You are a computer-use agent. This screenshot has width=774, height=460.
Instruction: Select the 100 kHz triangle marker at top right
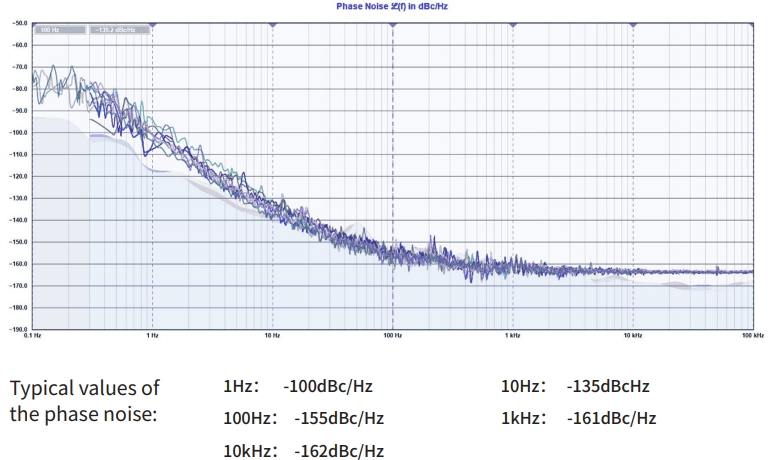(x=751, y=23)
